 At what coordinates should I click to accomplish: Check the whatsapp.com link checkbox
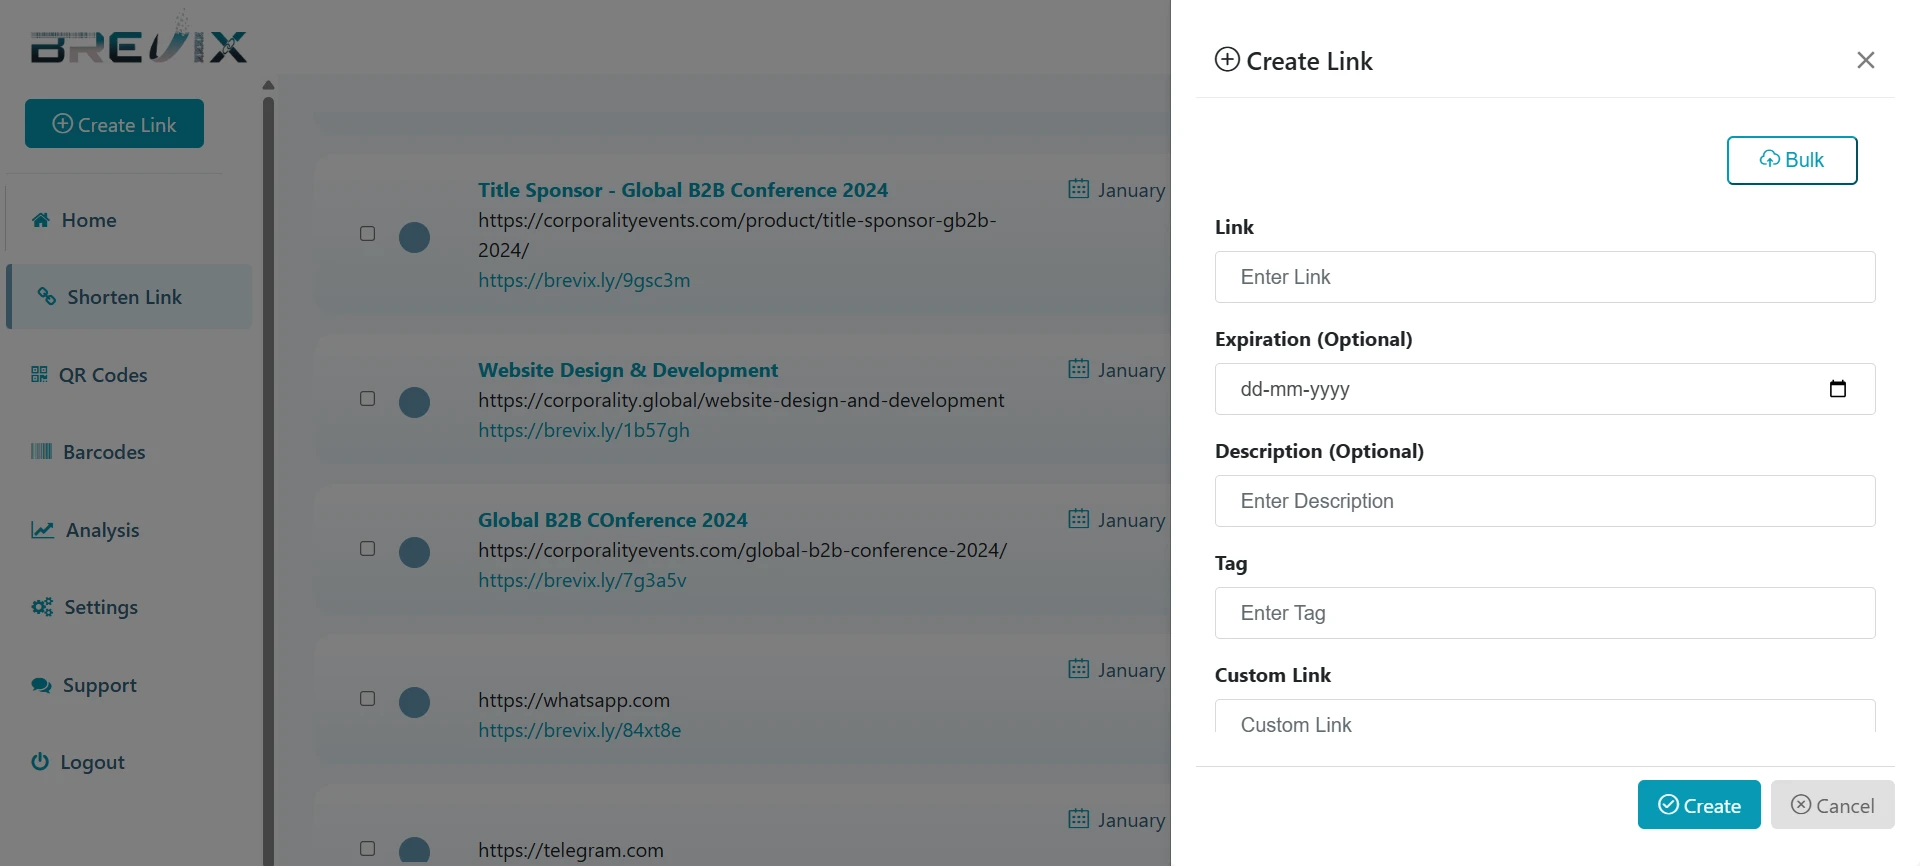[x=367, y=698]
